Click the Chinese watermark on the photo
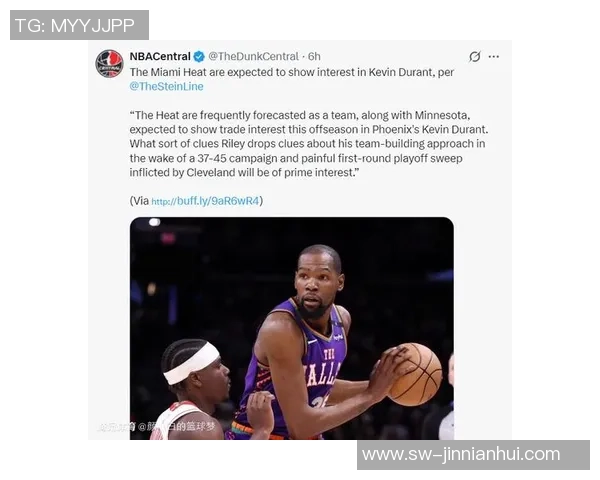The height and width of the screenshot is (480, 600). point(157,426)
